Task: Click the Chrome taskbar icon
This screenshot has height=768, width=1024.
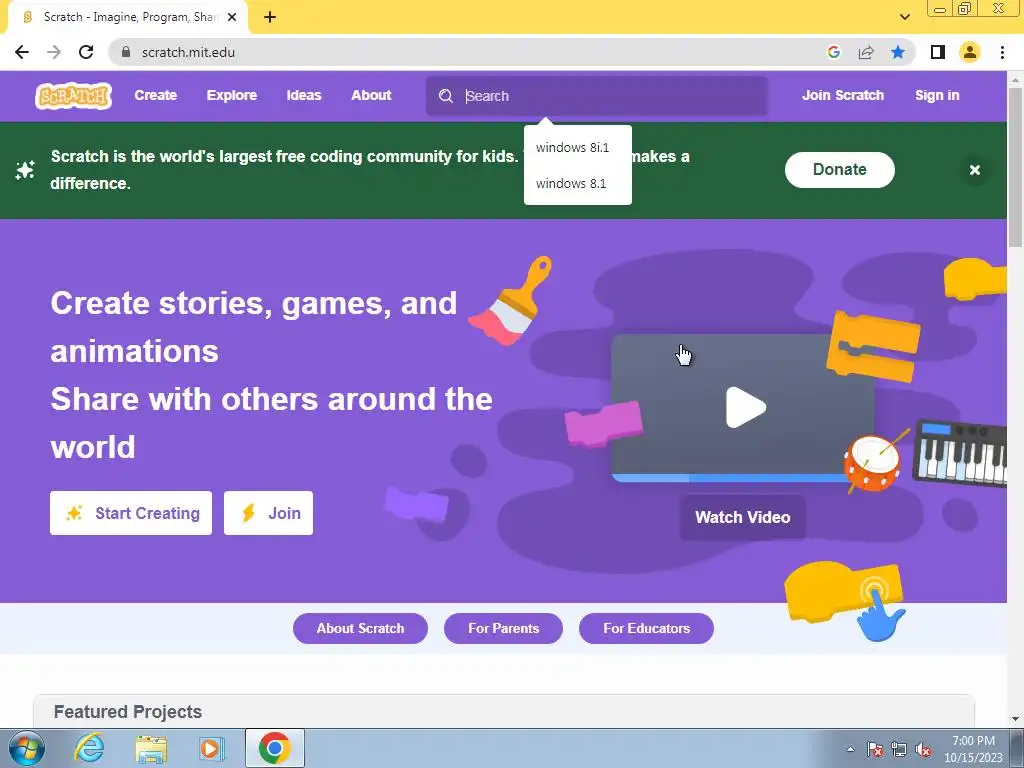Action: point(275,748)
